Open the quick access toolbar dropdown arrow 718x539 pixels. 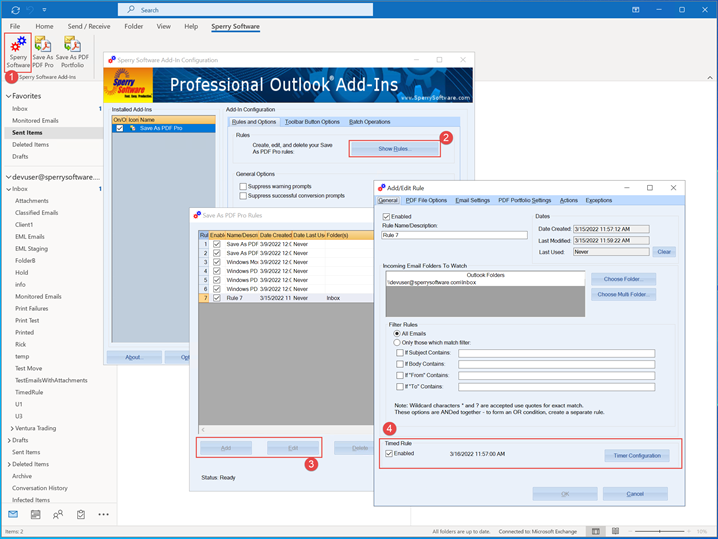[44, 10]
